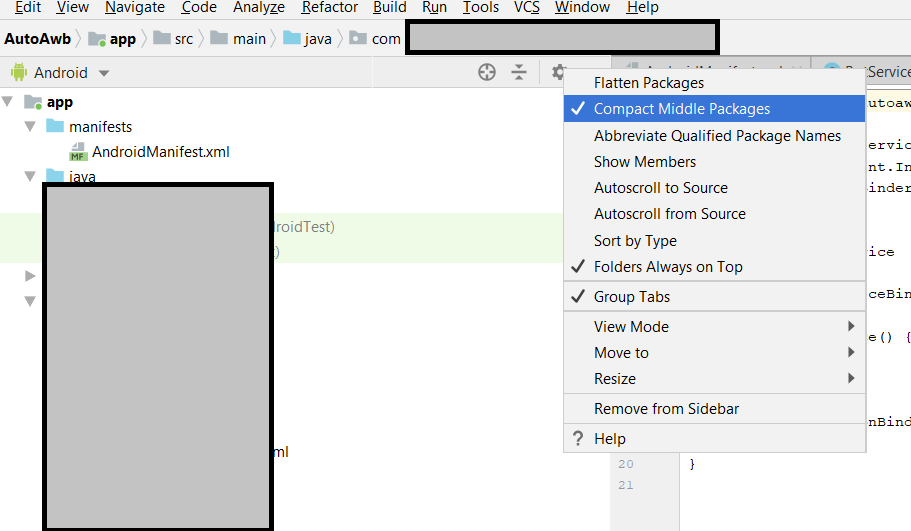
Task: Enable Flatten Packages option
Action: point(715,82)
